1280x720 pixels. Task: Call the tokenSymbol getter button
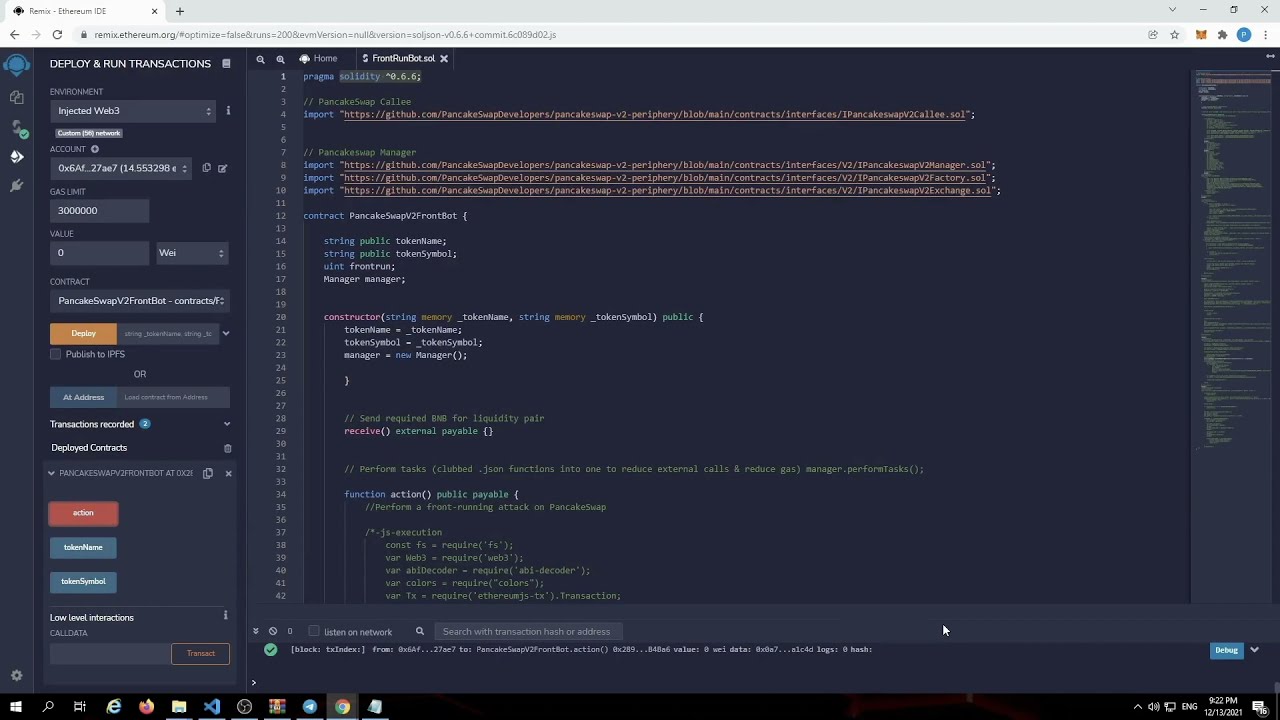click(83, 581)
